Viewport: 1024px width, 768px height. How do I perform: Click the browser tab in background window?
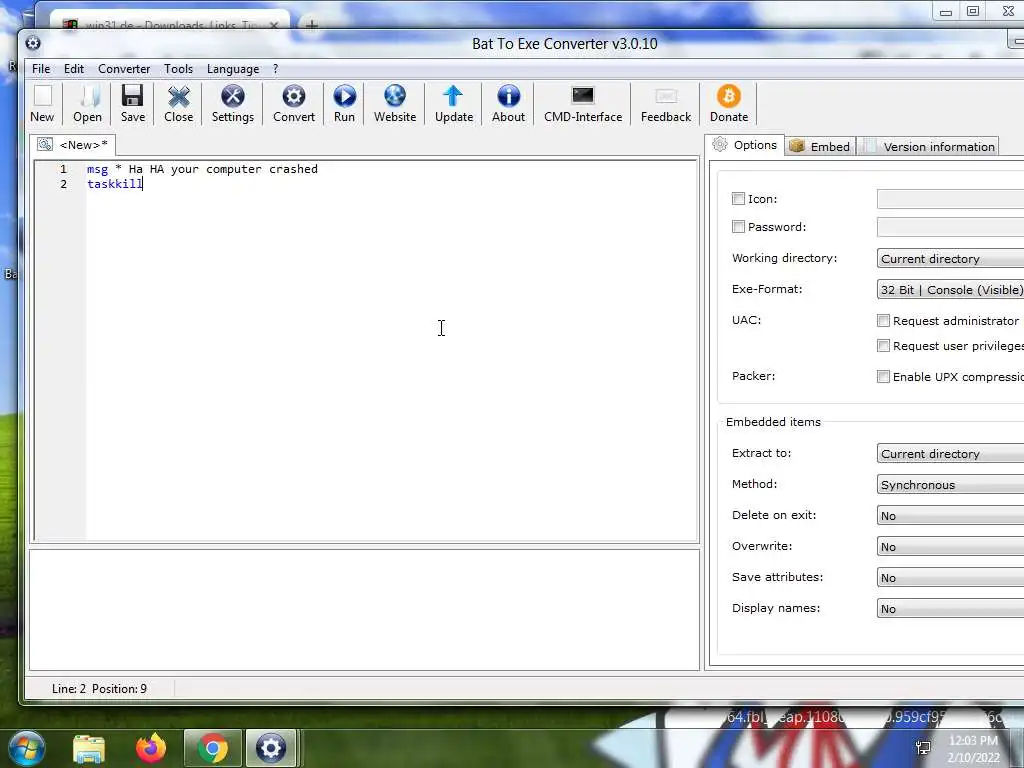coord(170,24)
